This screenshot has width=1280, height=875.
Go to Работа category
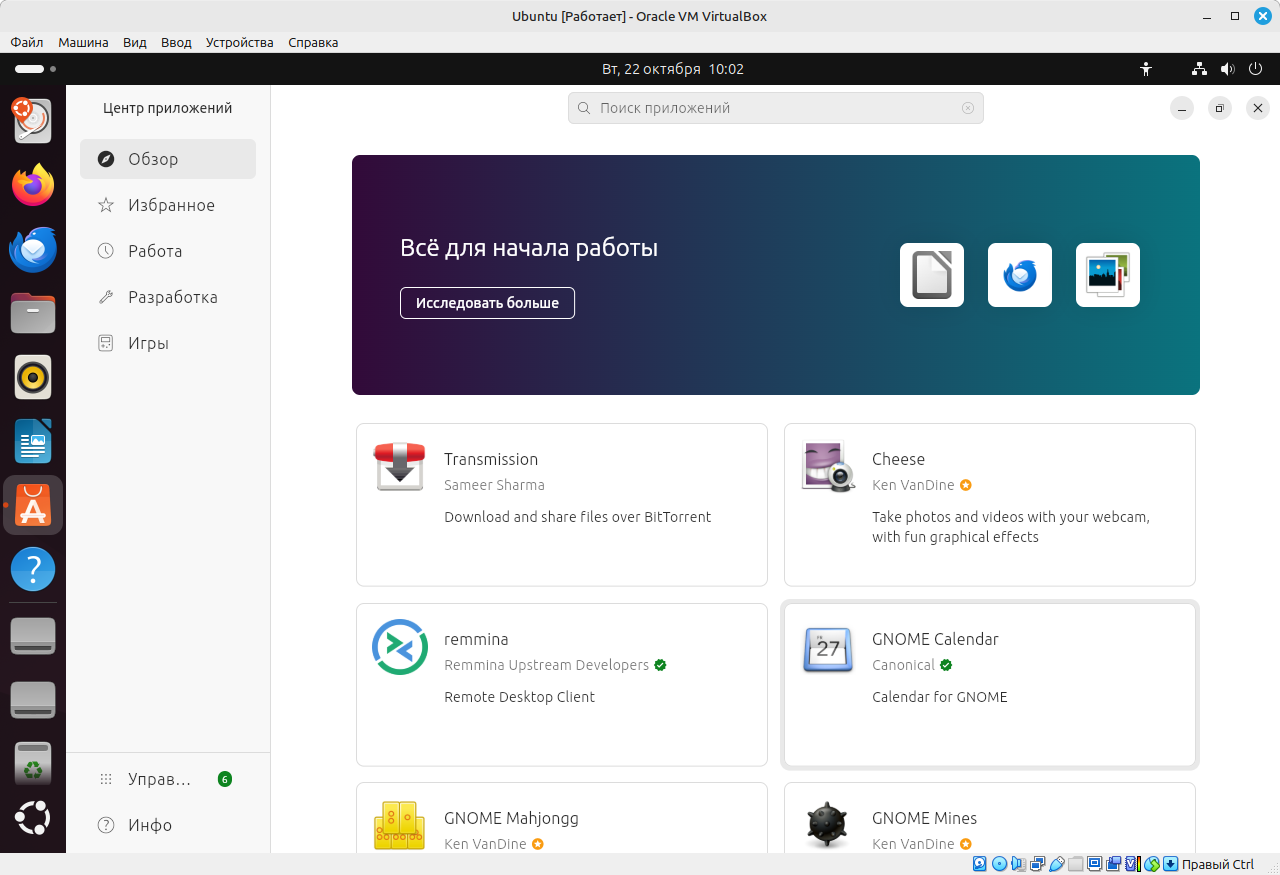(168, 251)
